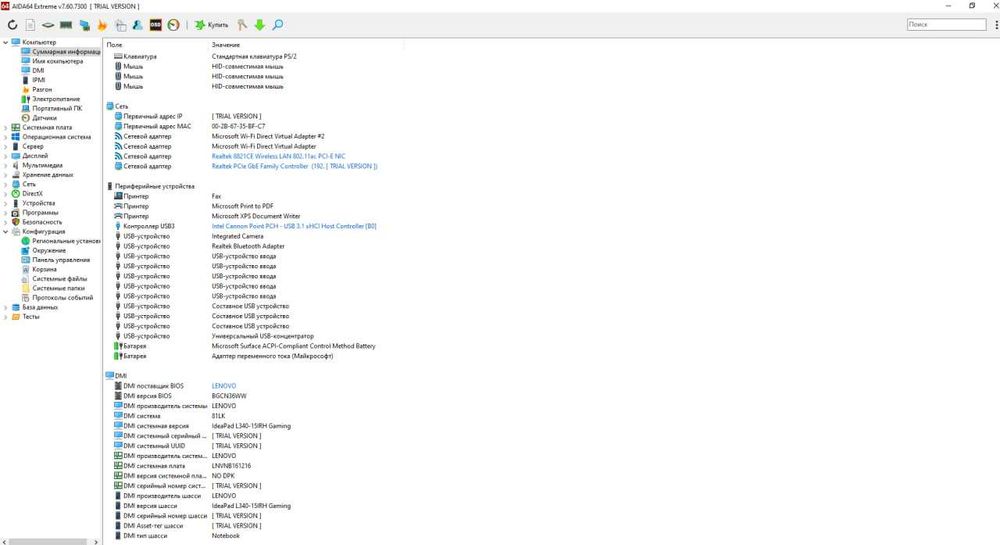The width and height of the screenshot is (1000, 545).
Task: Select Портативный ПК tree item
Action: 57,108
